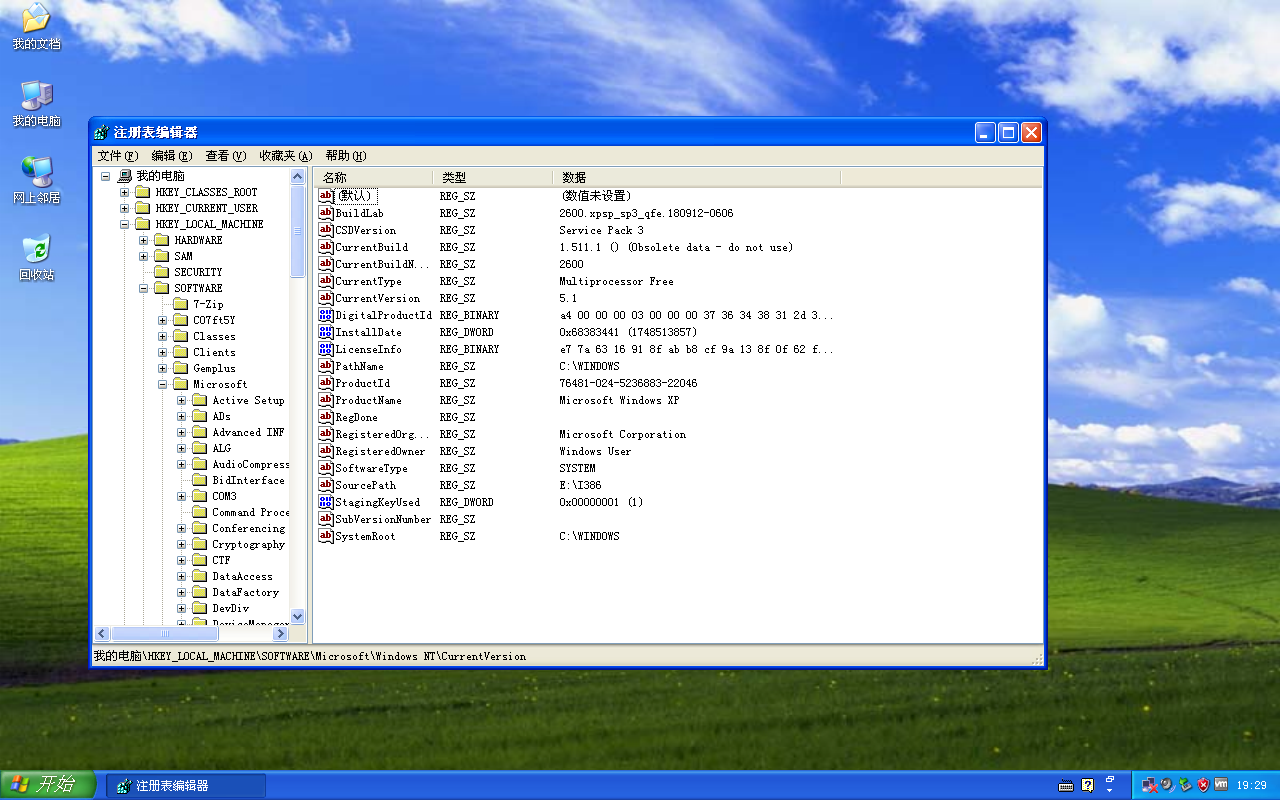Open the 我的文档 desktop icon

(x=36, y=27)
